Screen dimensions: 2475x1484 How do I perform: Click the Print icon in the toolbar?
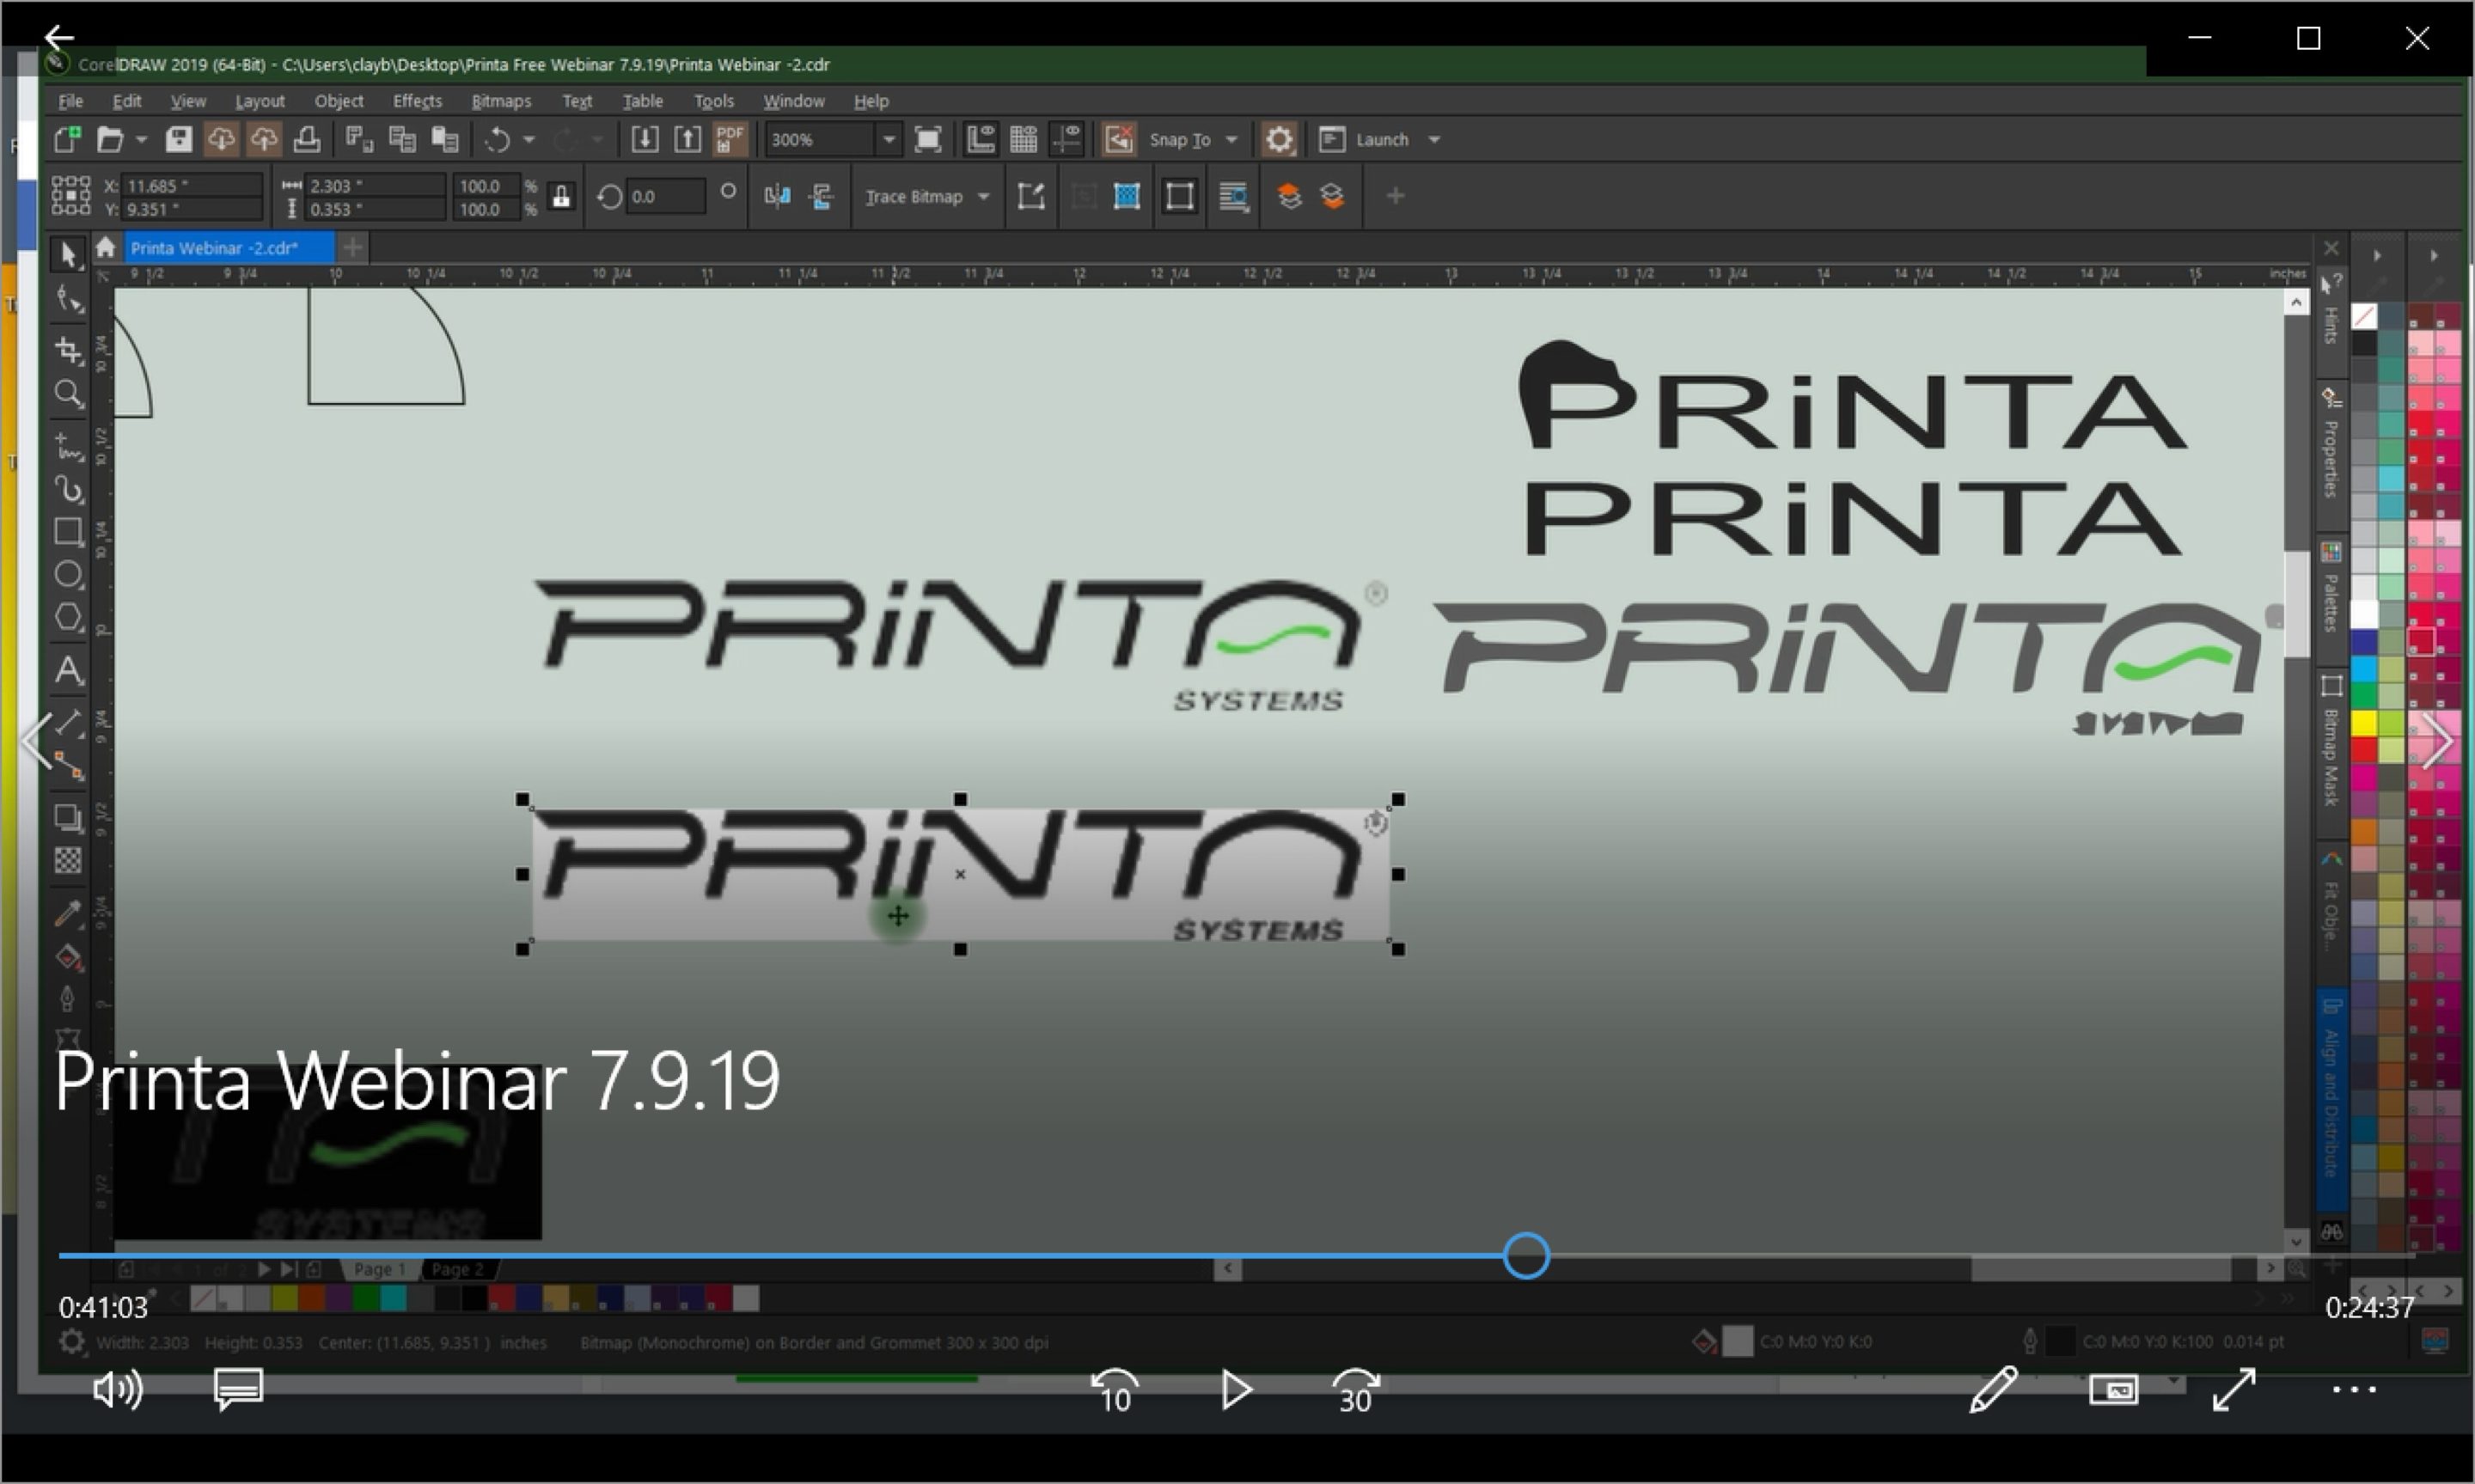click(x=306, y=139)
